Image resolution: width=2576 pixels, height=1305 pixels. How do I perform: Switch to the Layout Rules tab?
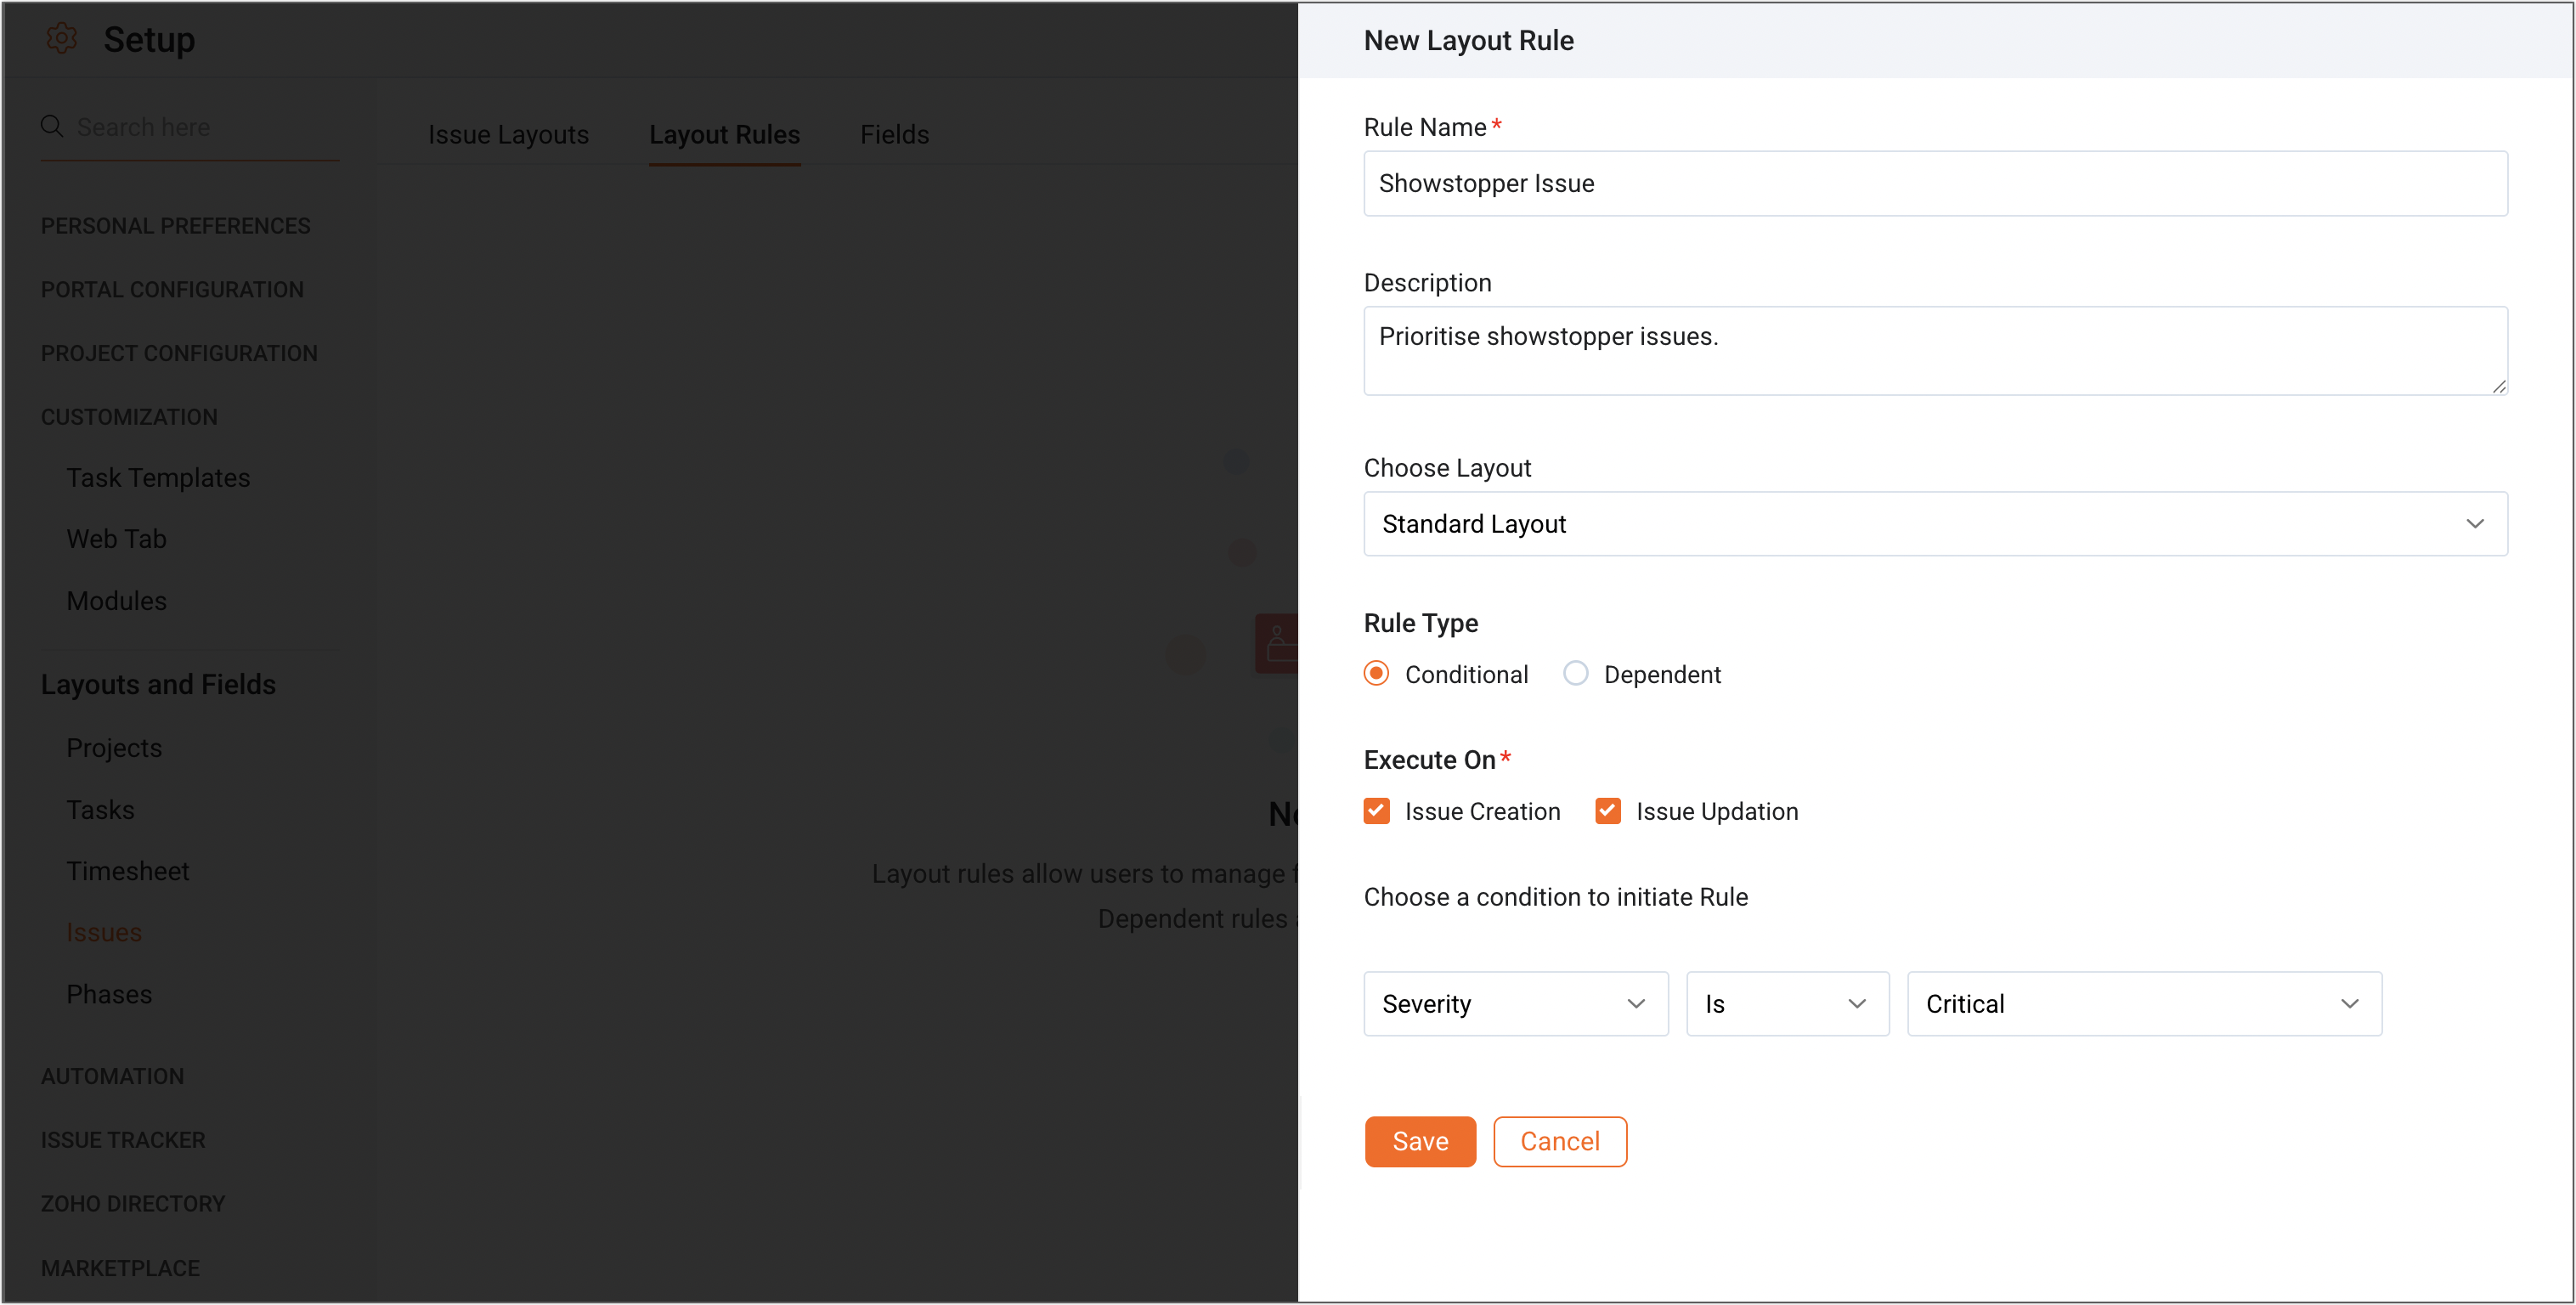tap(724, 134)
